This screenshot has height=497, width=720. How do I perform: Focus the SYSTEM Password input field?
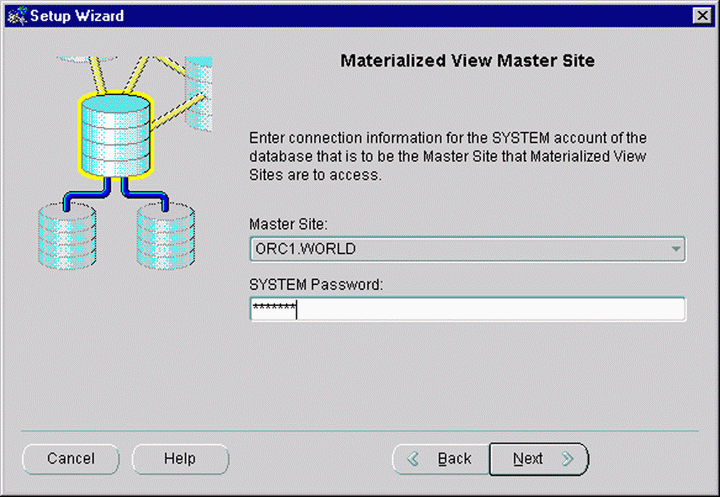pyautogui.click(x=467, y=309)
